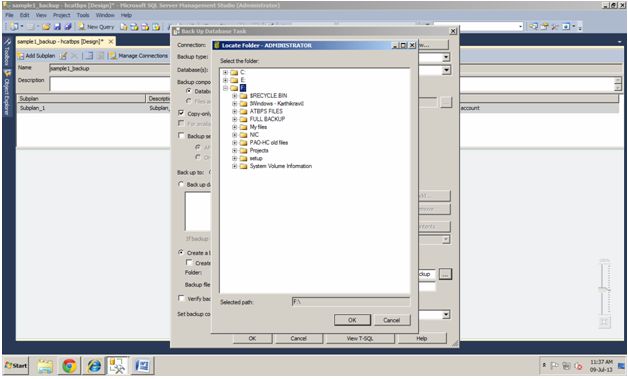Click the Manage Connections toolbar button
The height and width of the screenshot is (379, 628).
click(139, 56)
